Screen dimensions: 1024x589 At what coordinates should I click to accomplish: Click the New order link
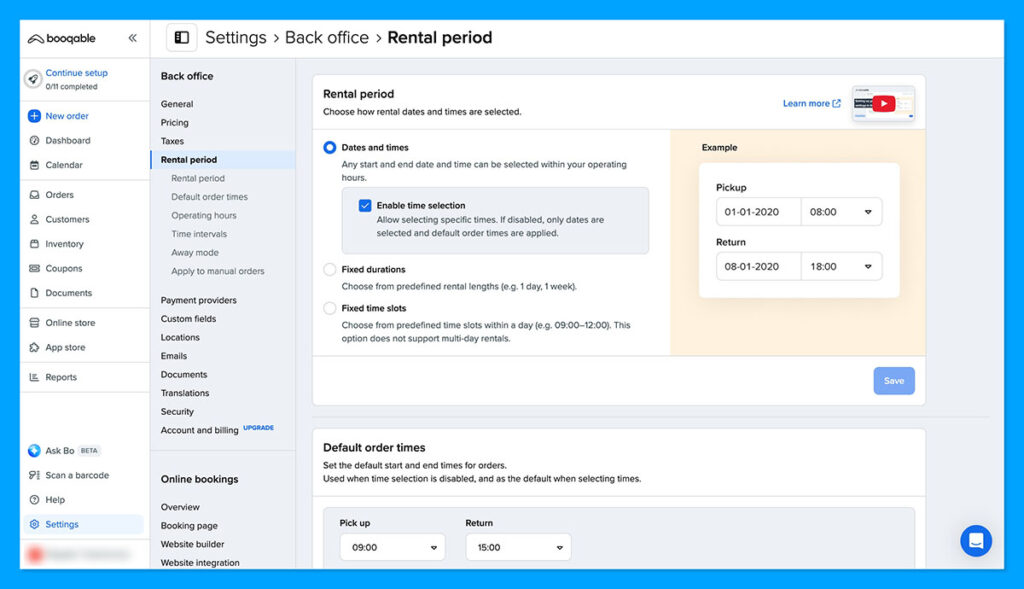tap(67, 116)
